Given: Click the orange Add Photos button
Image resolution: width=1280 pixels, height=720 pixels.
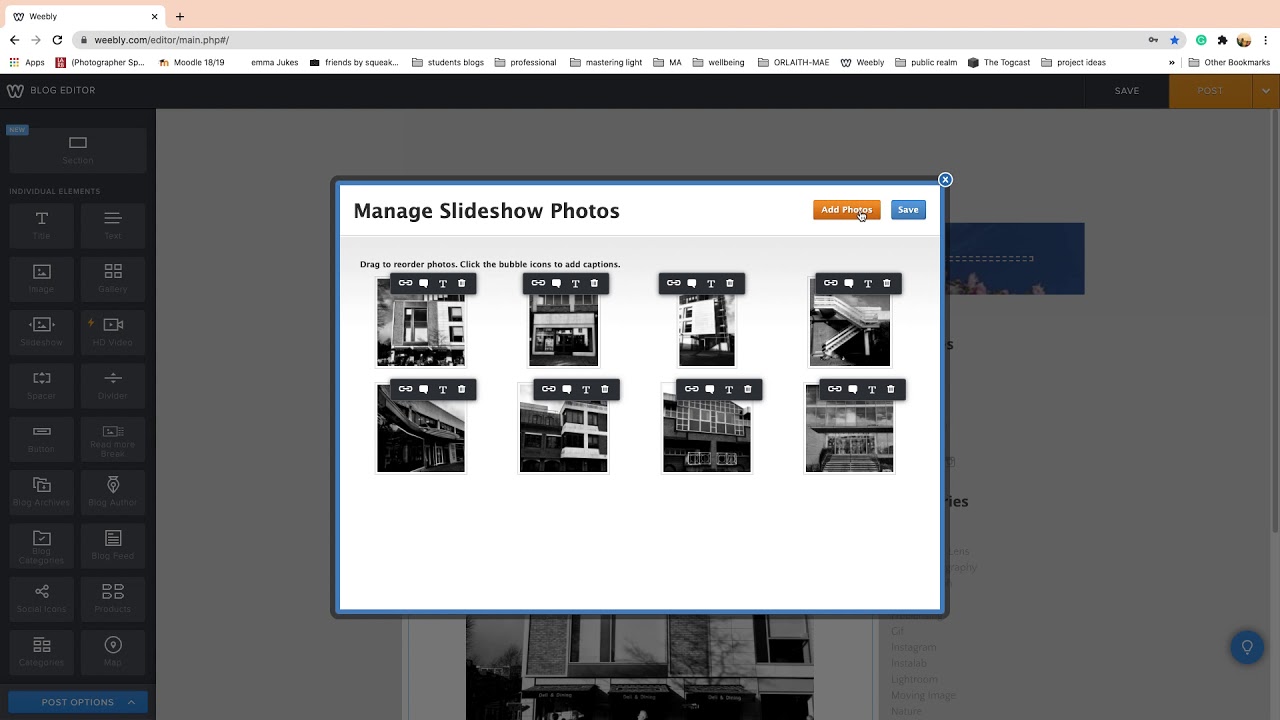Looking at the screenshot, I should tap(846, 210).
